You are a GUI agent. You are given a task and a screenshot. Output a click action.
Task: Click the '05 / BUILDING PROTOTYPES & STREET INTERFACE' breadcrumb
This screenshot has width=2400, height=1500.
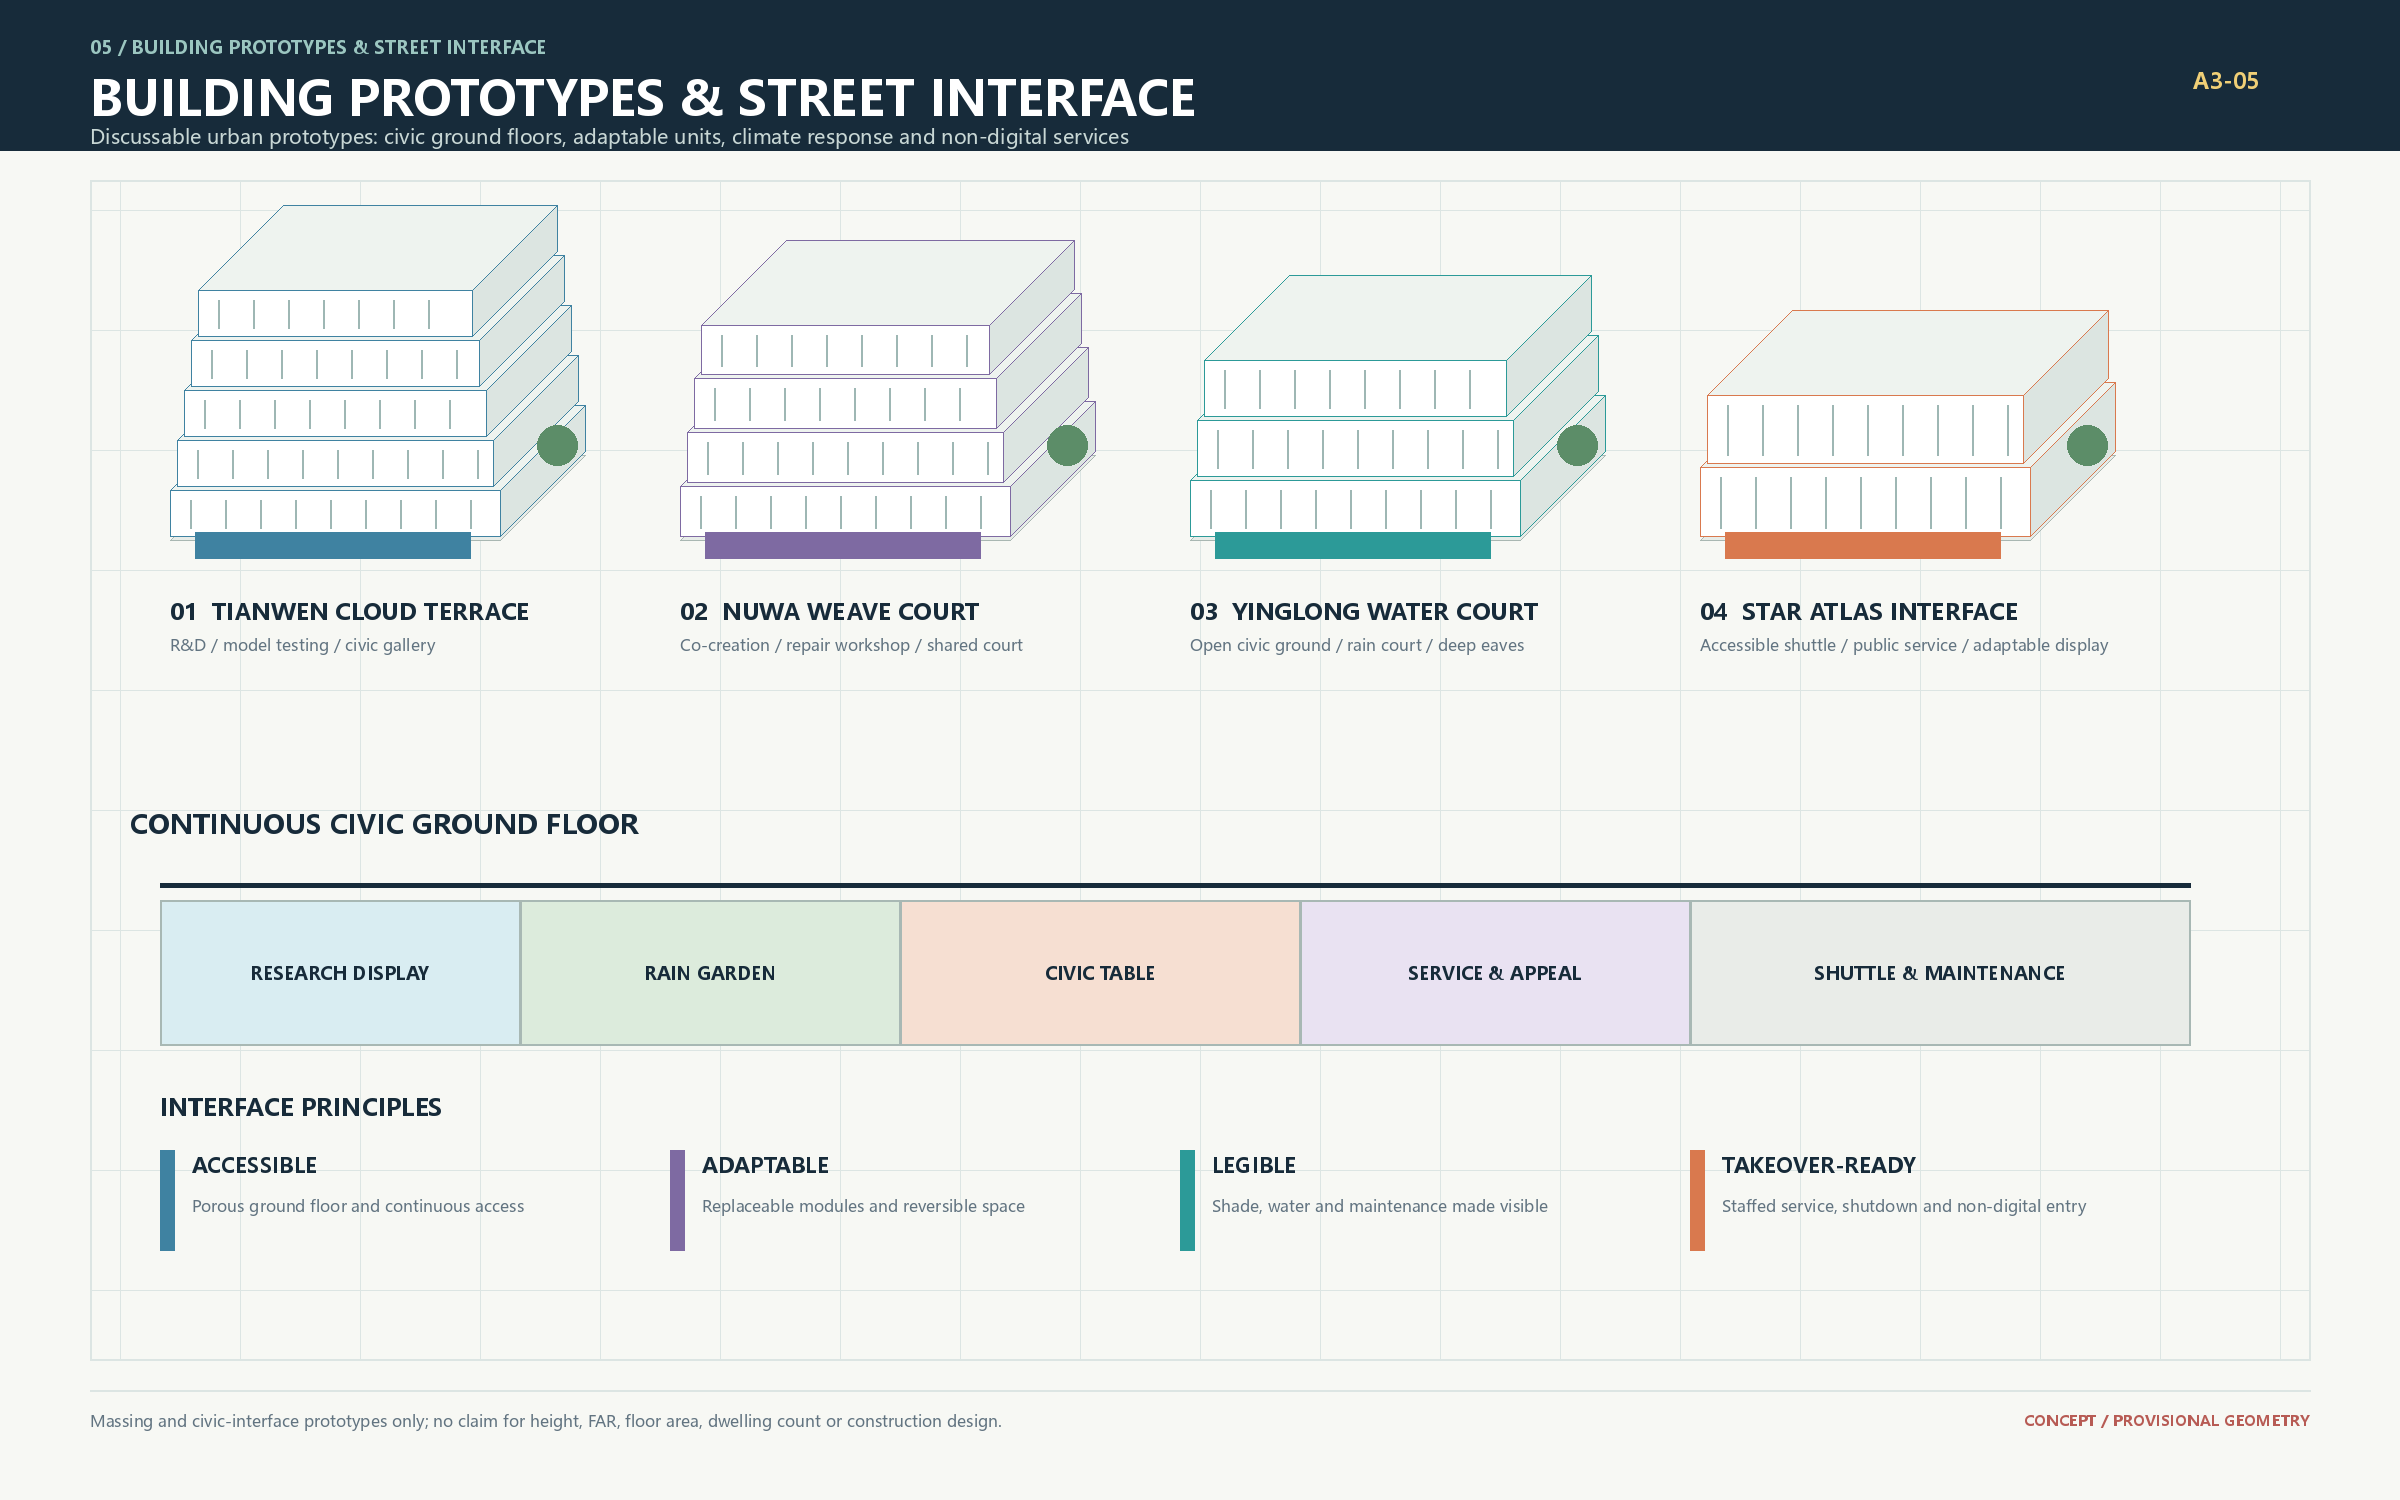point(318,47)
